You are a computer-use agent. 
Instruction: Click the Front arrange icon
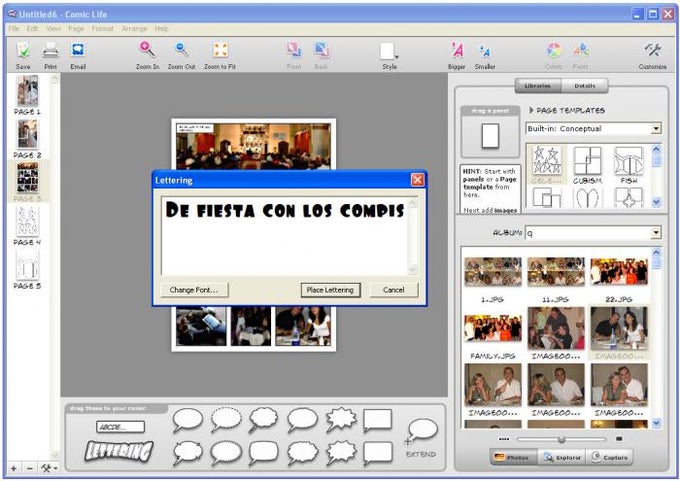click(294, 51)
